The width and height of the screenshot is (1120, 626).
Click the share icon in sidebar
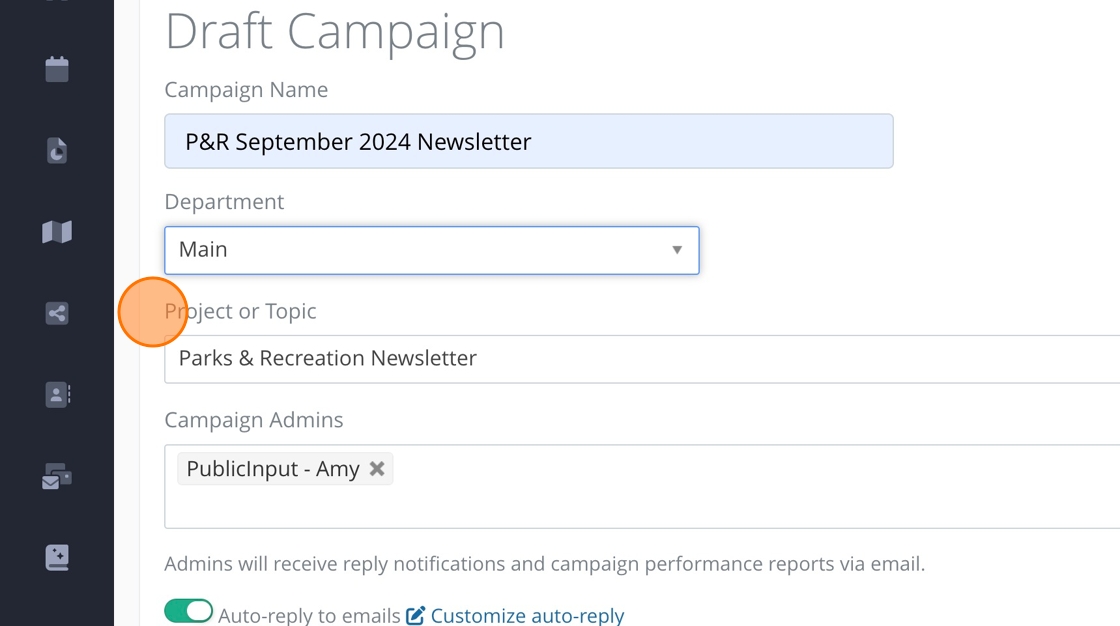pos(57,313)
